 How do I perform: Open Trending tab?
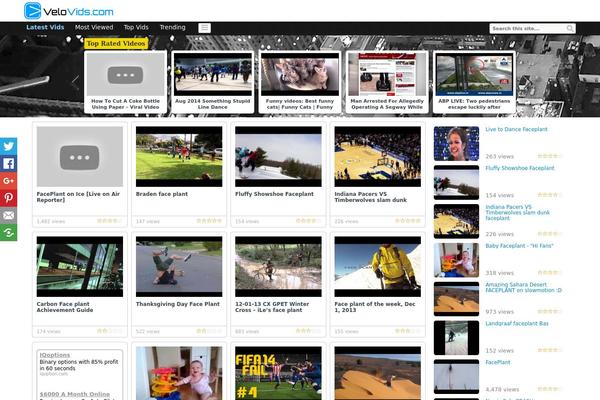(173, 27)
